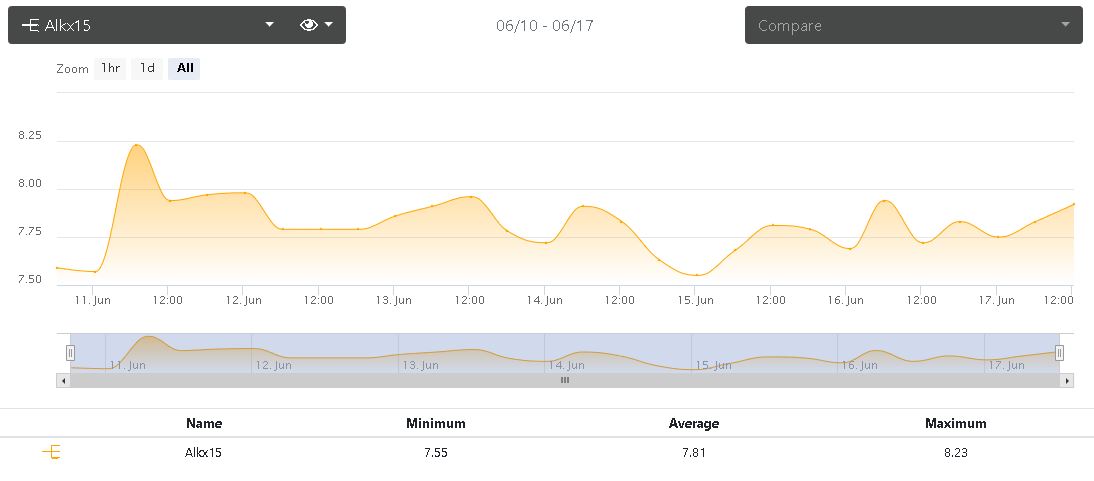Click the Name column header
Image resolution: width=1094 pixels, height=481 pixels.
click(204, 423)
